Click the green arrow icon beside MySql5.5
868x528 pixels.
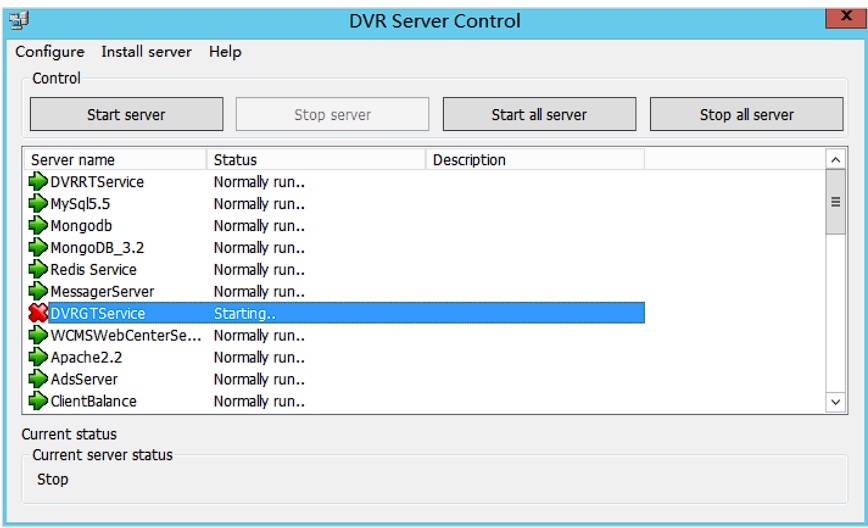click(x=38, y=204)
